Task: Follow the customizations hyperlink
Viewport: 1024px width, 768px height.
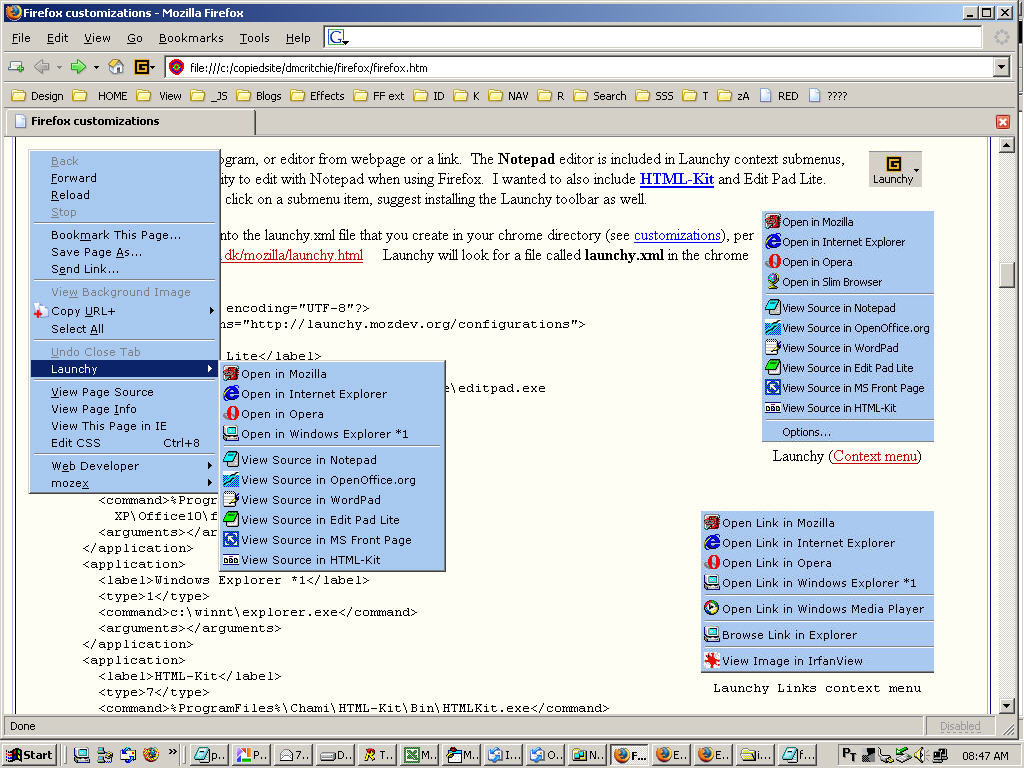Action: coord(677,235)
